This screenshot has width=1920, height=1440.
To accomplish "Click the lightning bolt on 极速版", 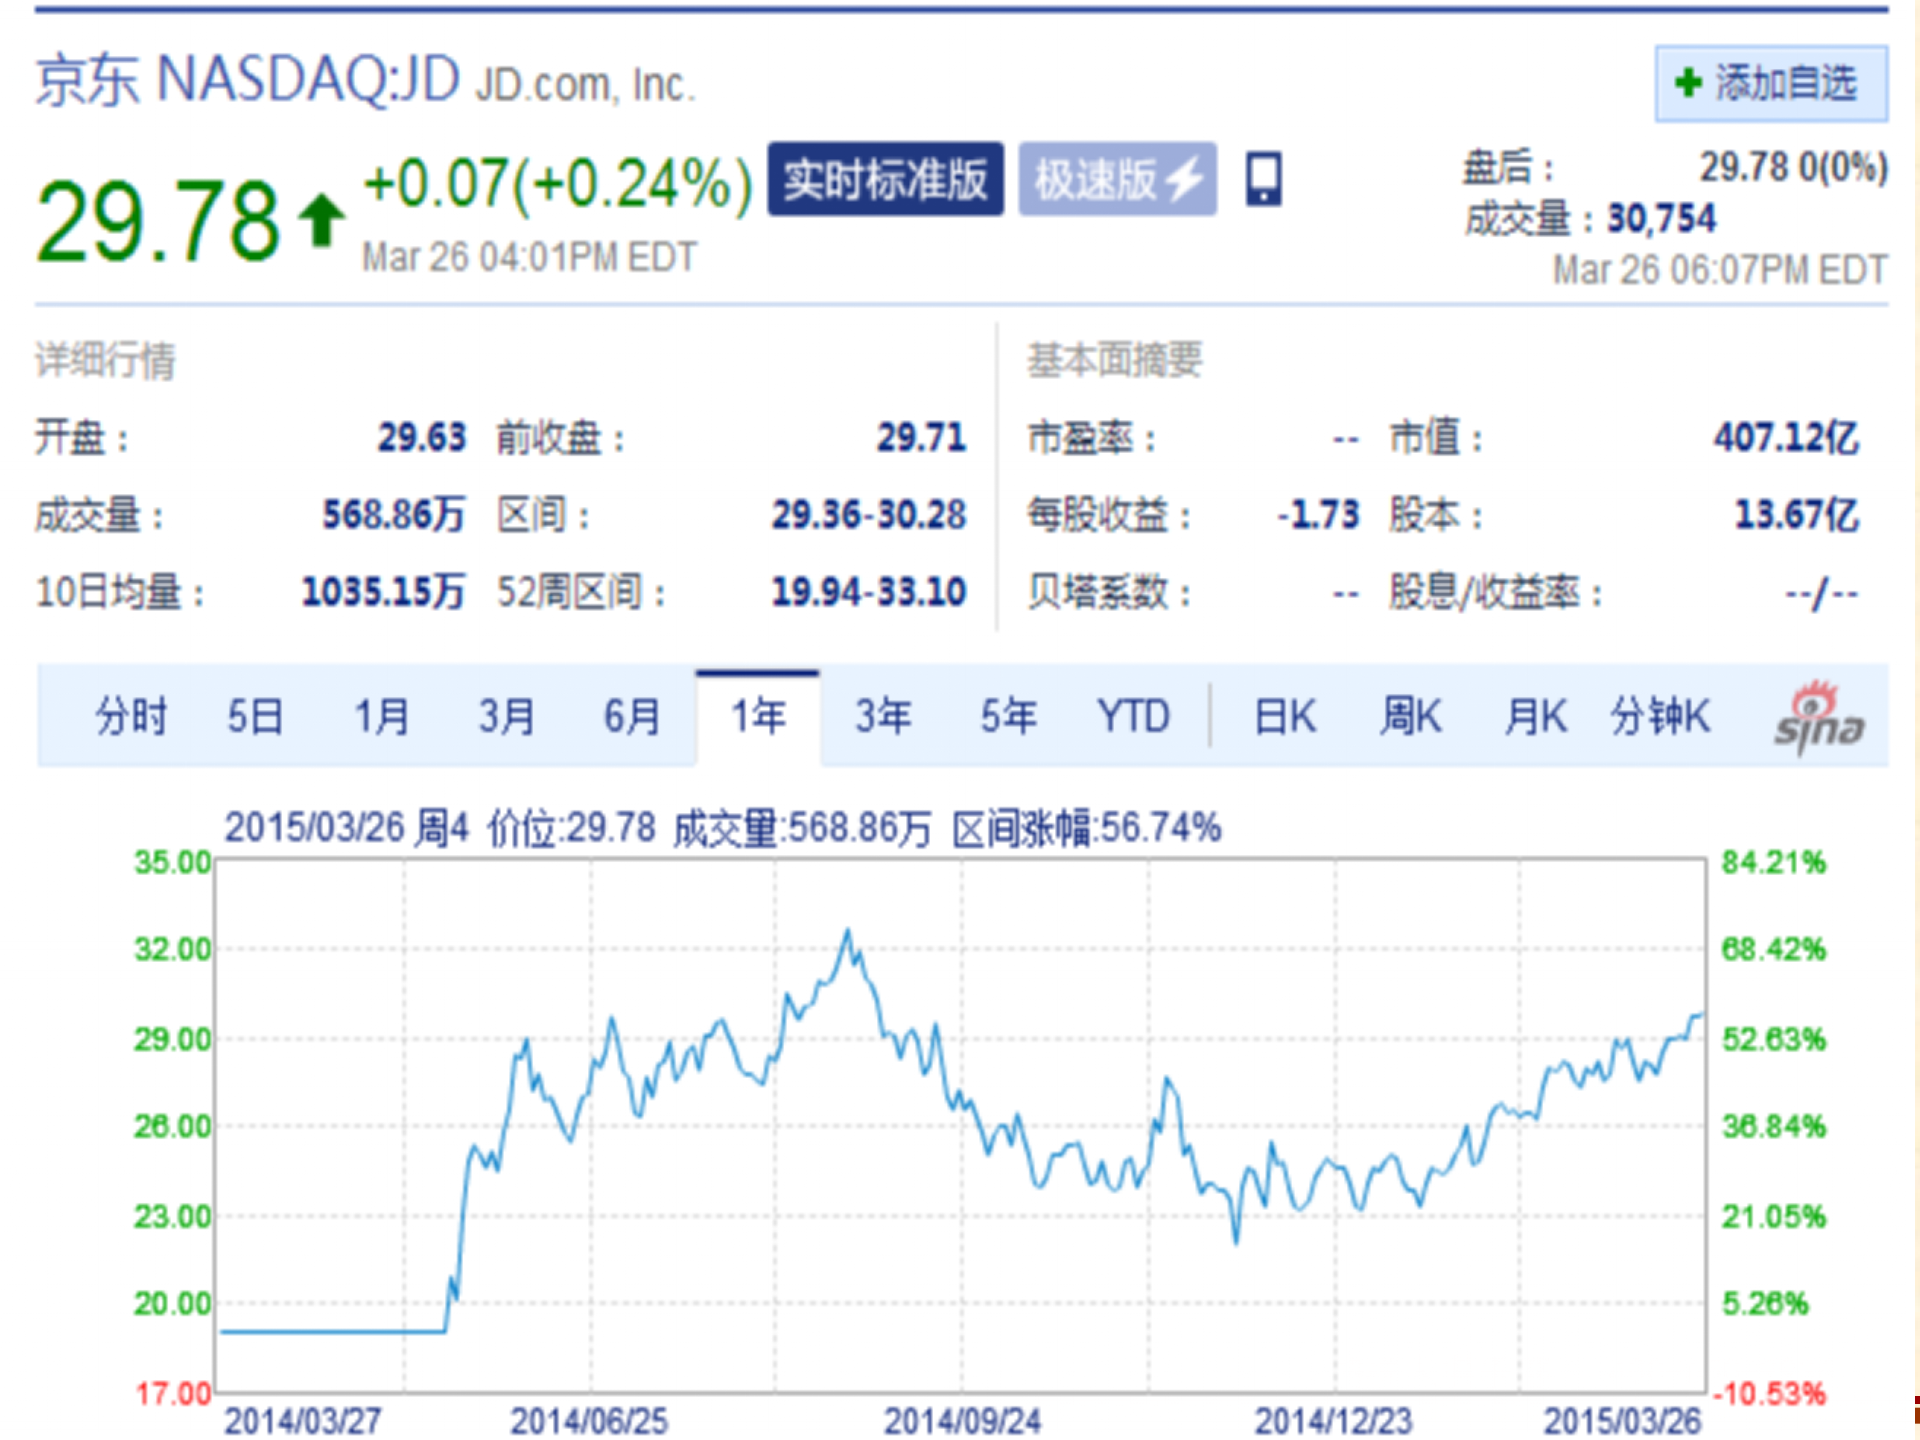I will (x=1186, y=180).
